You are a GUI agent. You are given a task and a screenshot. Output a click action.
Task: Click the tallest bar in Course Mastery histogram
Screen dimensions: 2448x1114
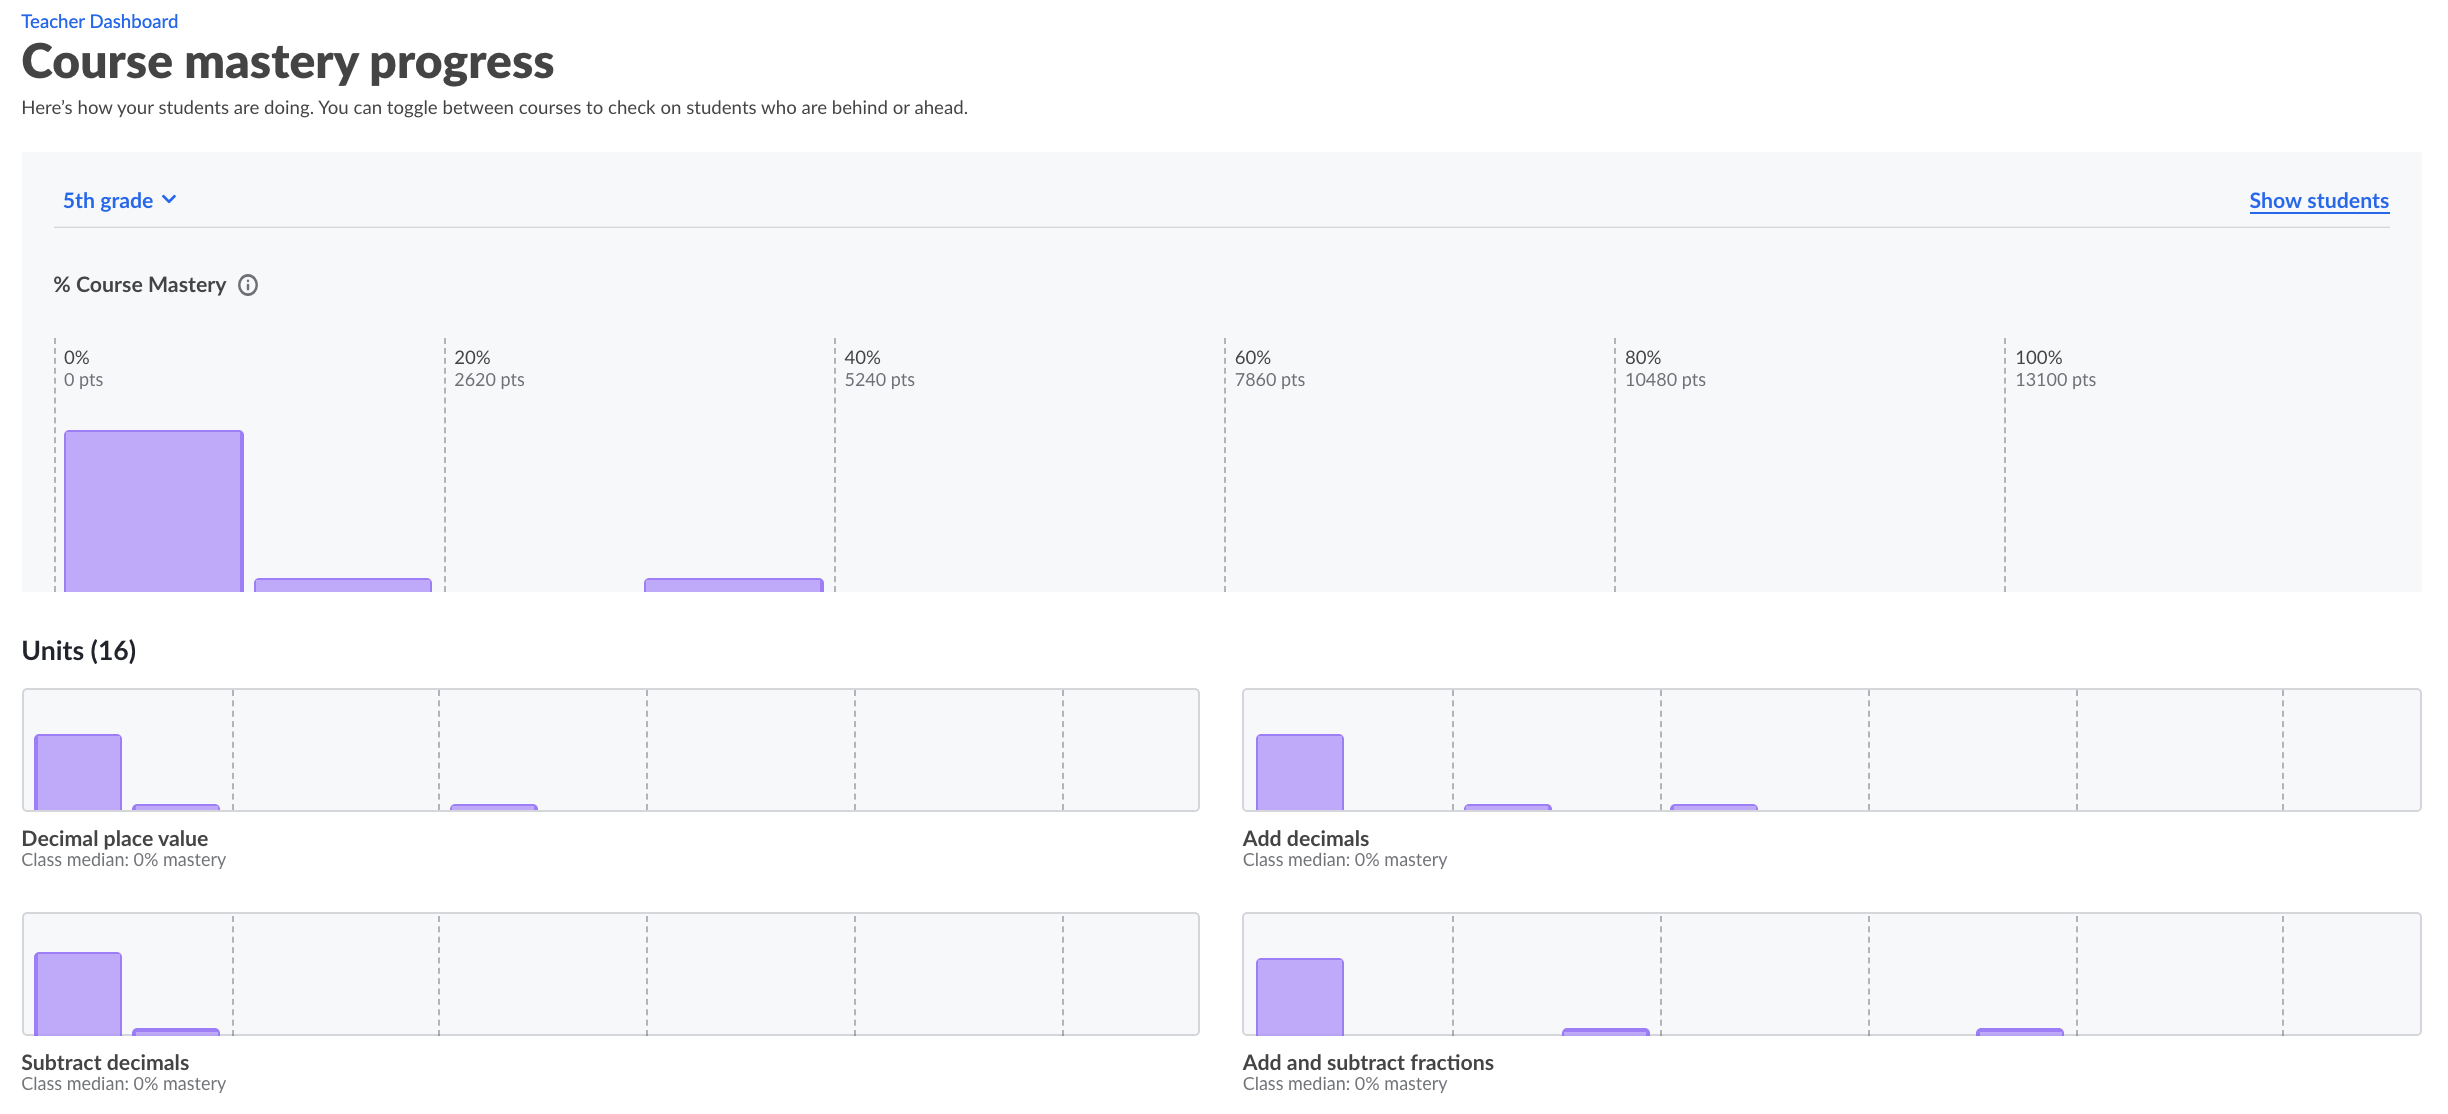[x=153, y=510]
